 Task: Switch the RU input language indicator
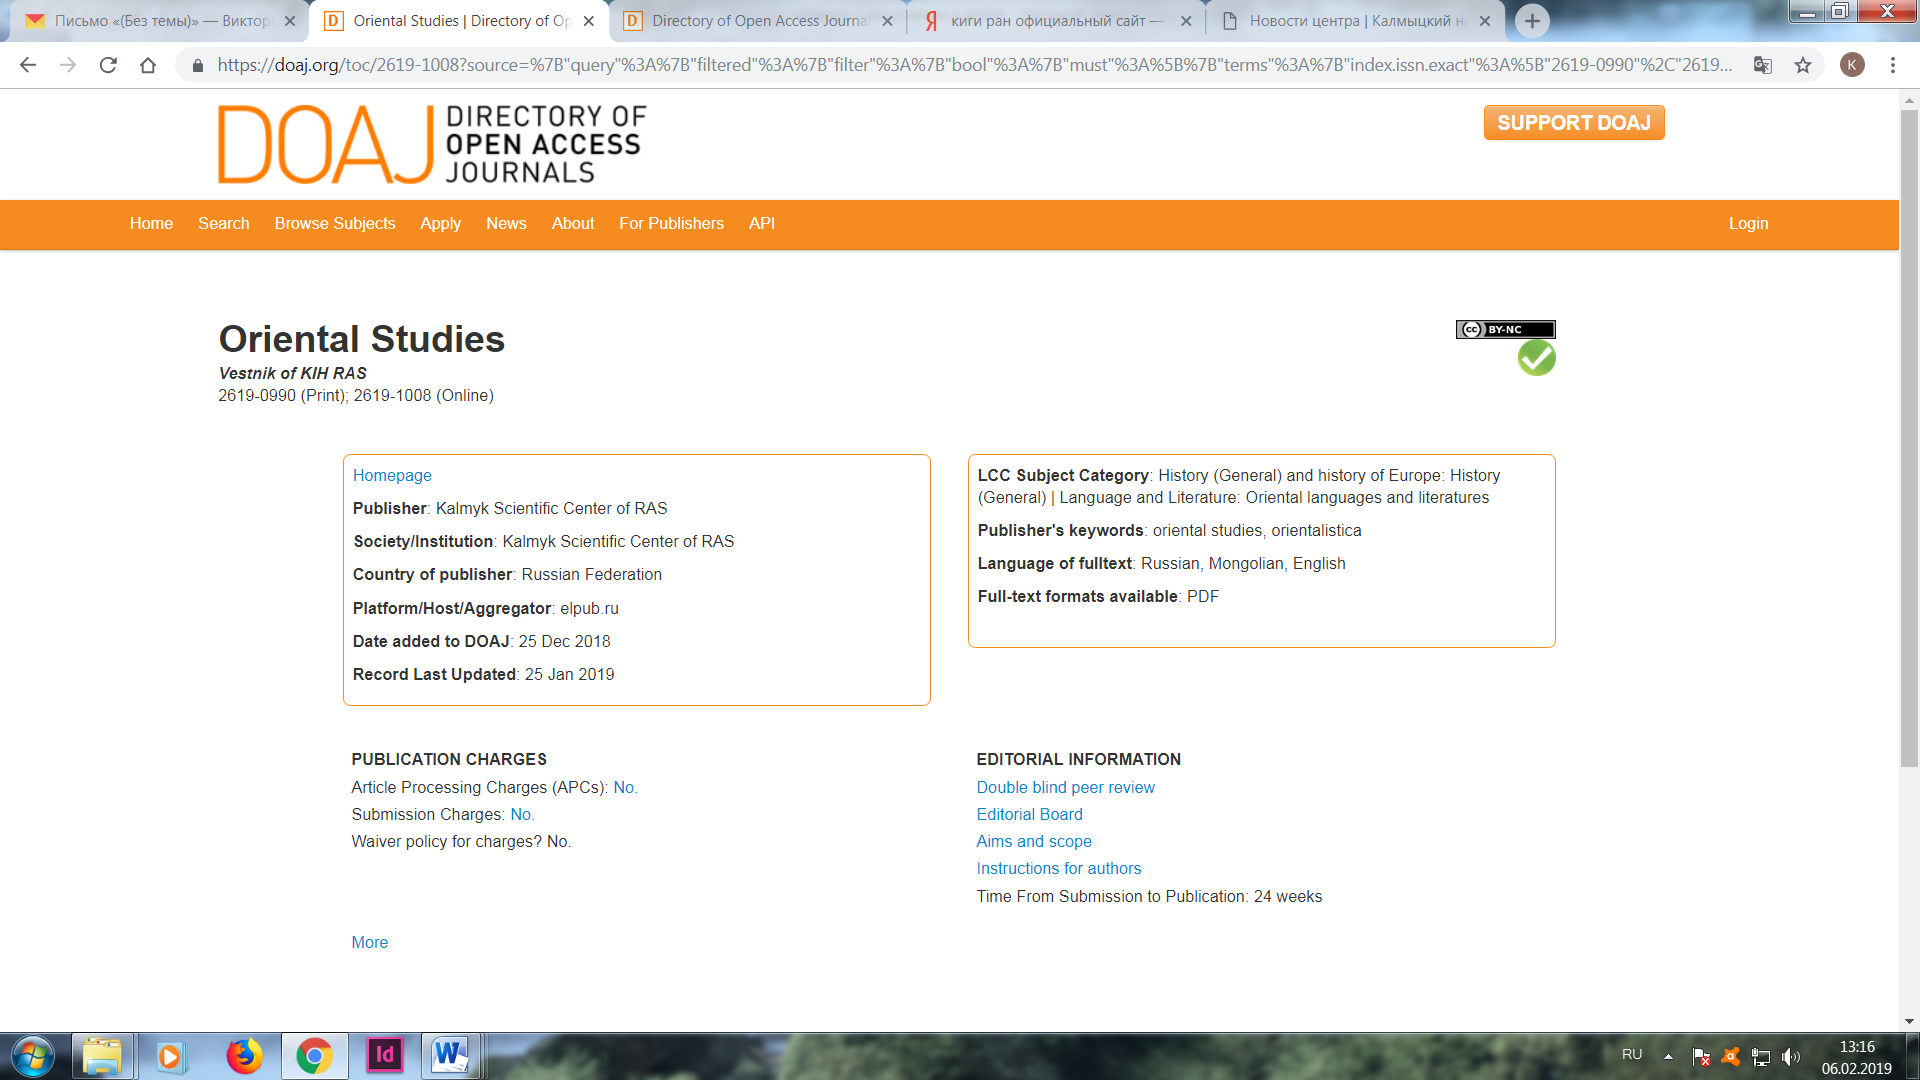coord(1632,1054)
